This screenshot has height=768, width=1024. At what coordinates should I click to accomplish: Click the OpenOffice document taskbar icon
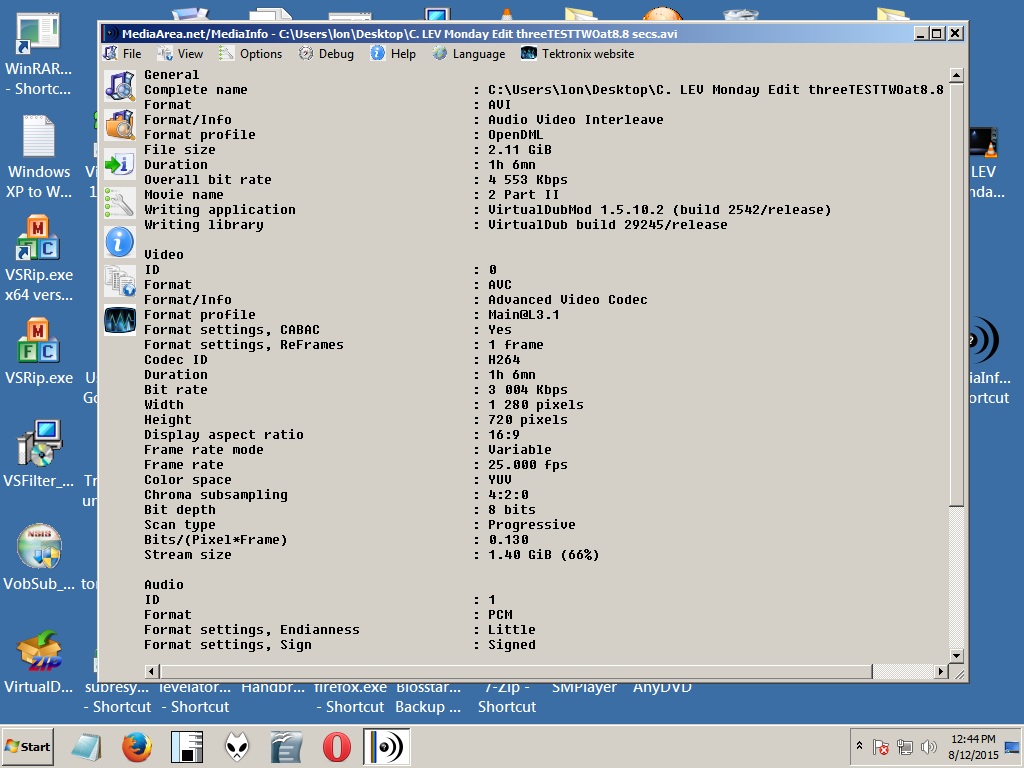287,746
